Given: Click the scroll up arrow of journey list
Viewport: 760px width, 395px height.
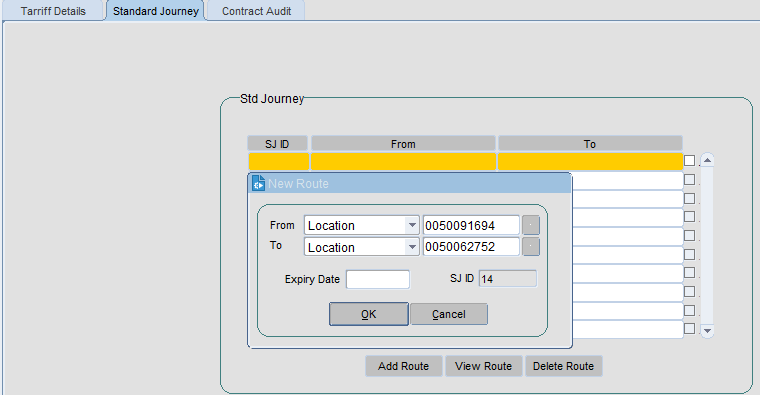Looking at the screenshot, I should (707, 160).
